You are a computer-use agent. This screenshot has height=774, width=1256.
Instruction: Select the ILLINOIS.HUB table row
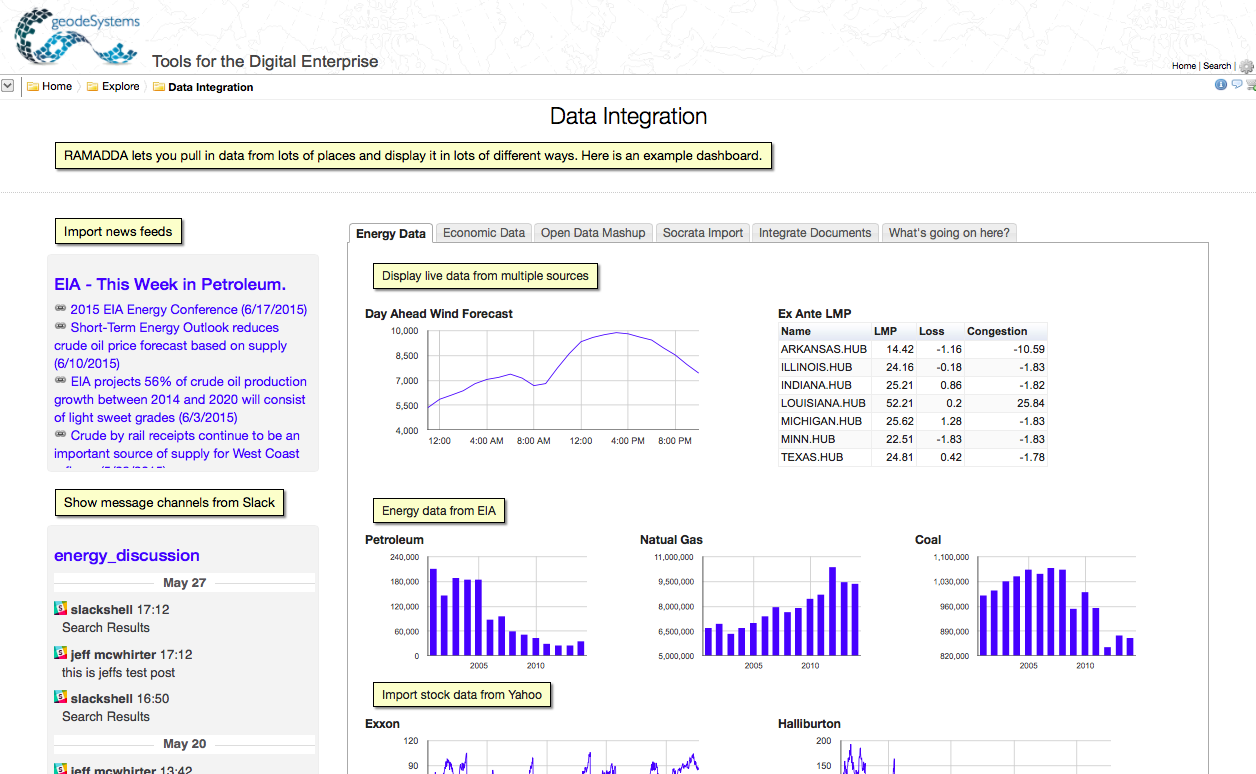[x=913, y=367]
